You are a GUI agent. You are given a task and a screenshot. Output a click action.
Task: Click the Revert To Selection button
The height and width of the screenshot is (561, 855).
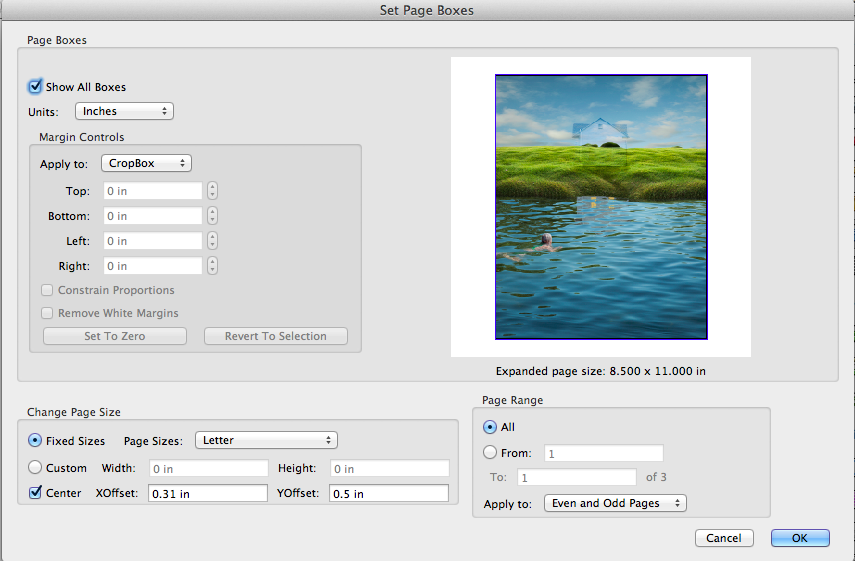pos(276,336)
